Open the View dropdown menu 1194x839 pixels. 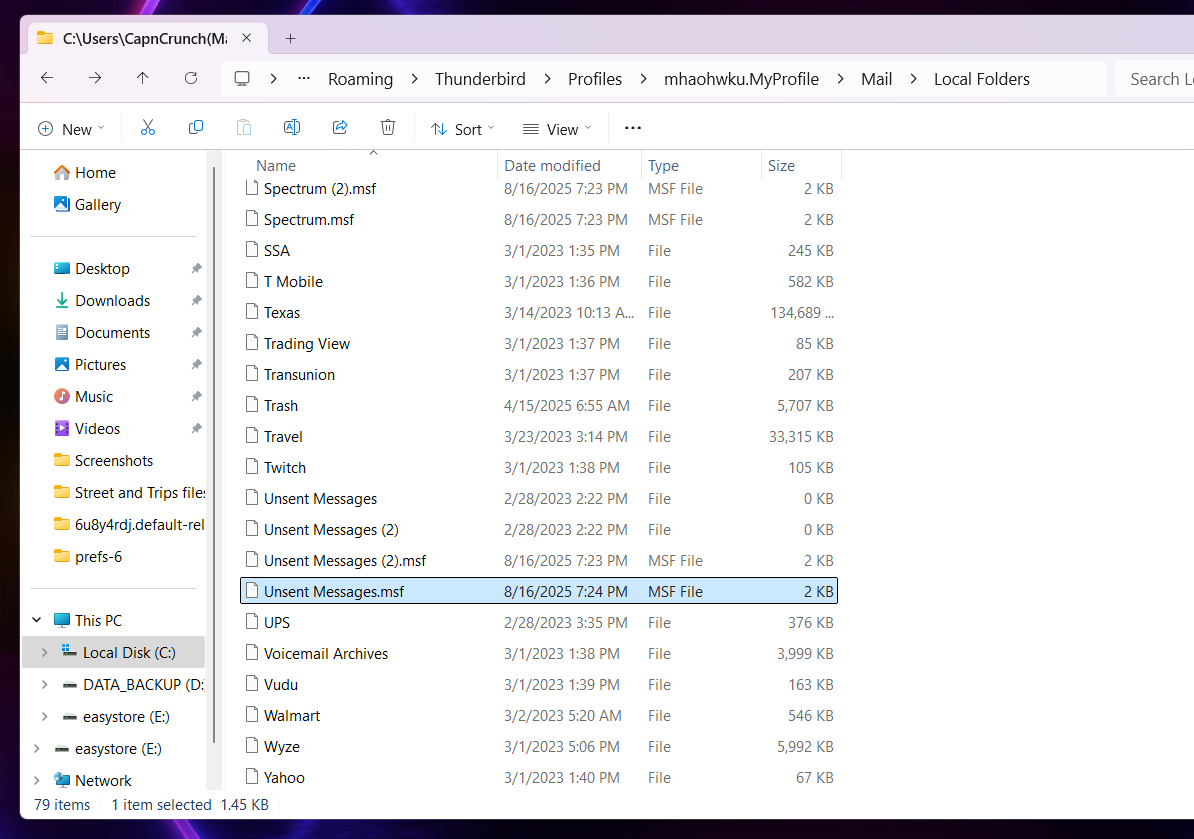point(557,129)
